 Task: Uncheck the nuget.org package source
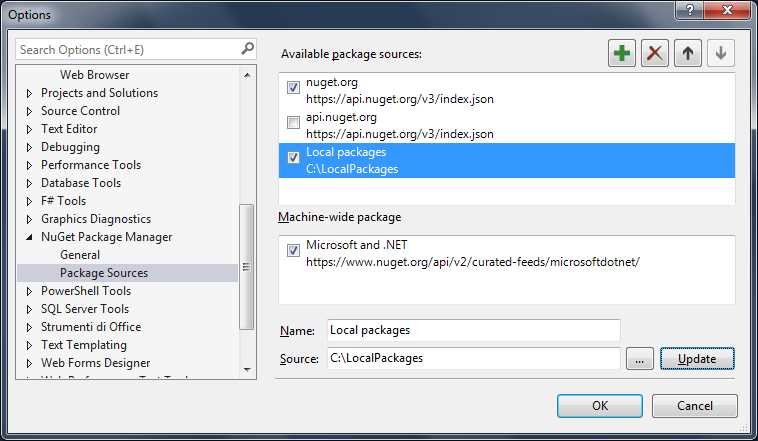(293, 88)
